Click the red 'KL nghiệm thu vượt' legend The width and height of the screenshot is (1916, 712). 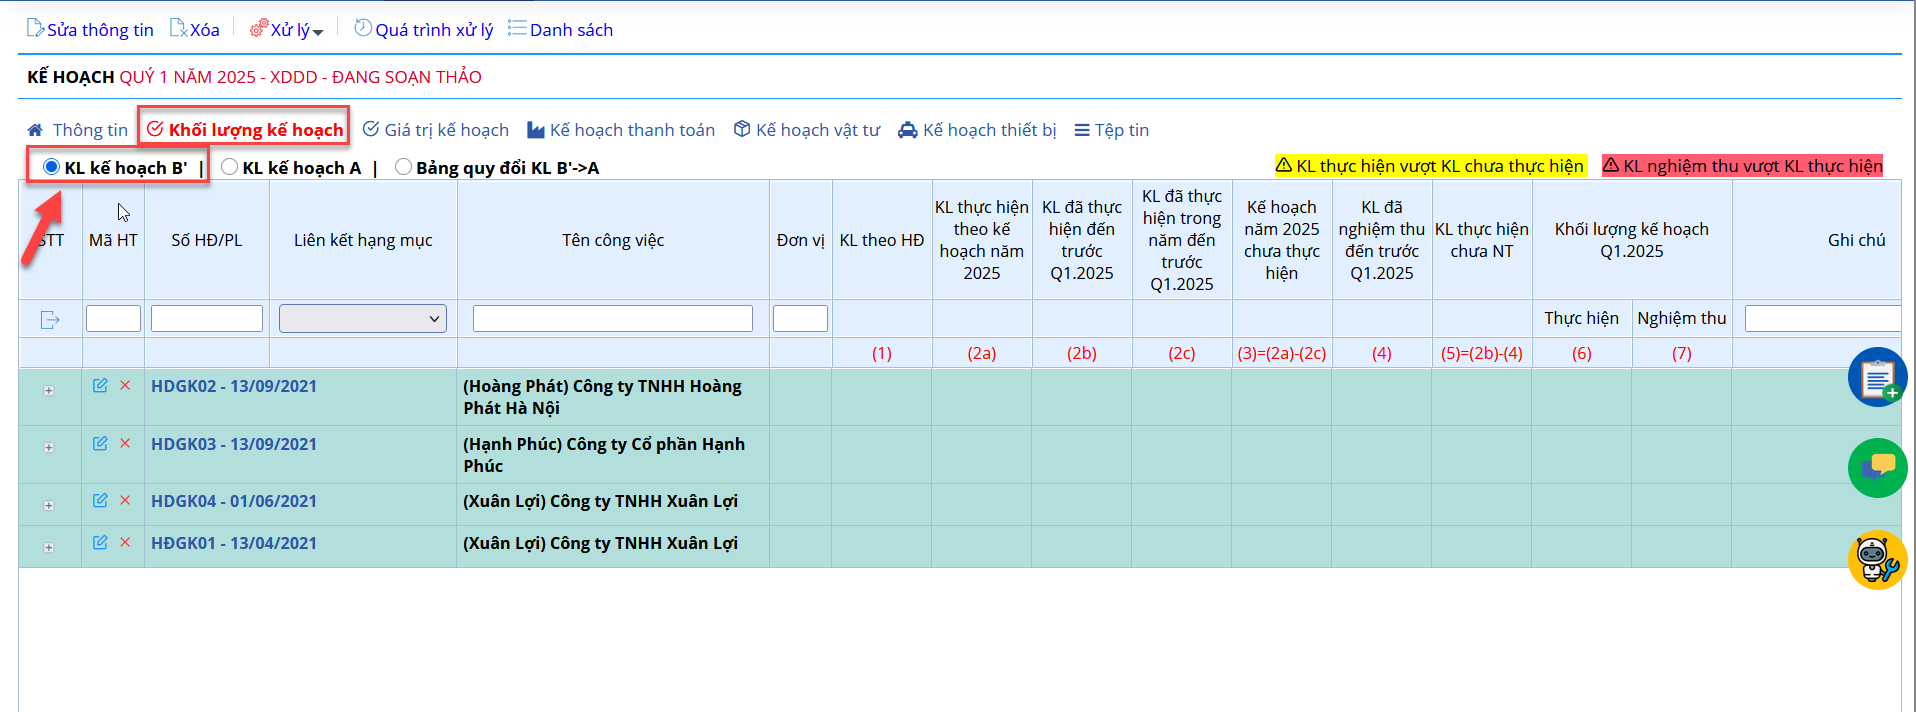point(1742,166)
